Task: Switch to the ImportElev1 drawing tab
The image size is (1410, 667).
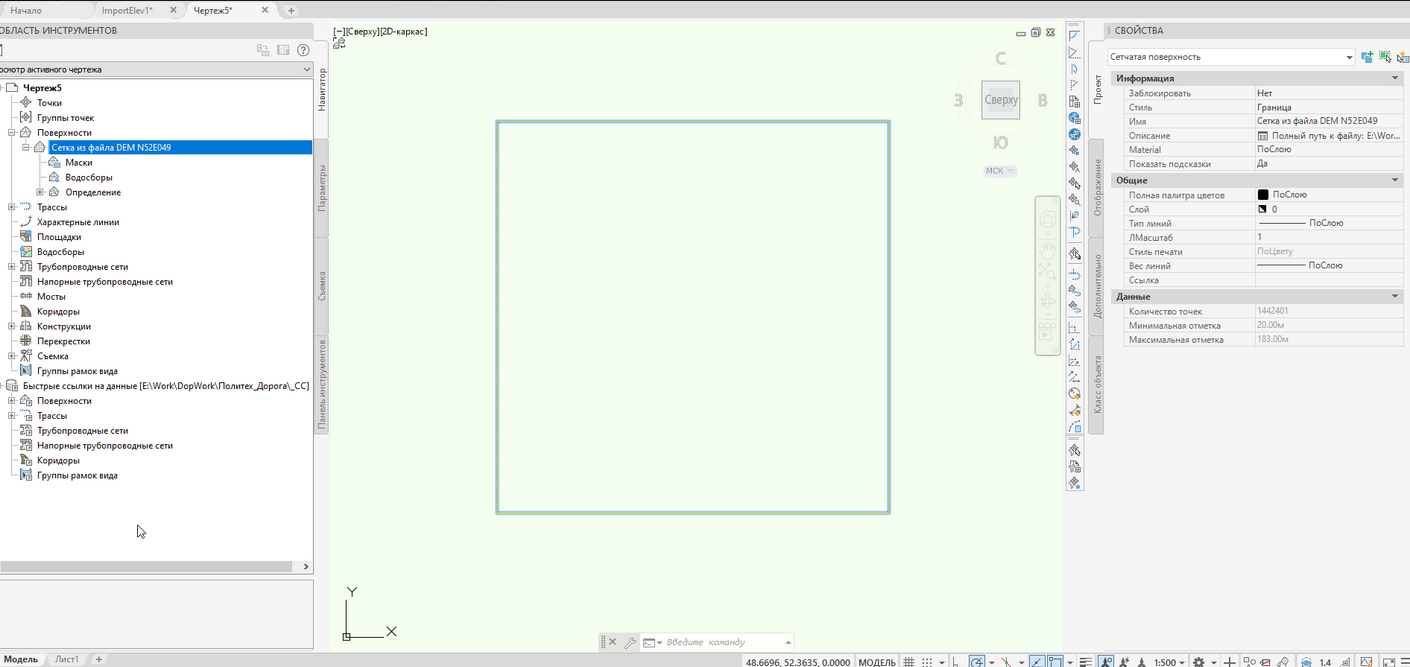Action: pos(127,10)
